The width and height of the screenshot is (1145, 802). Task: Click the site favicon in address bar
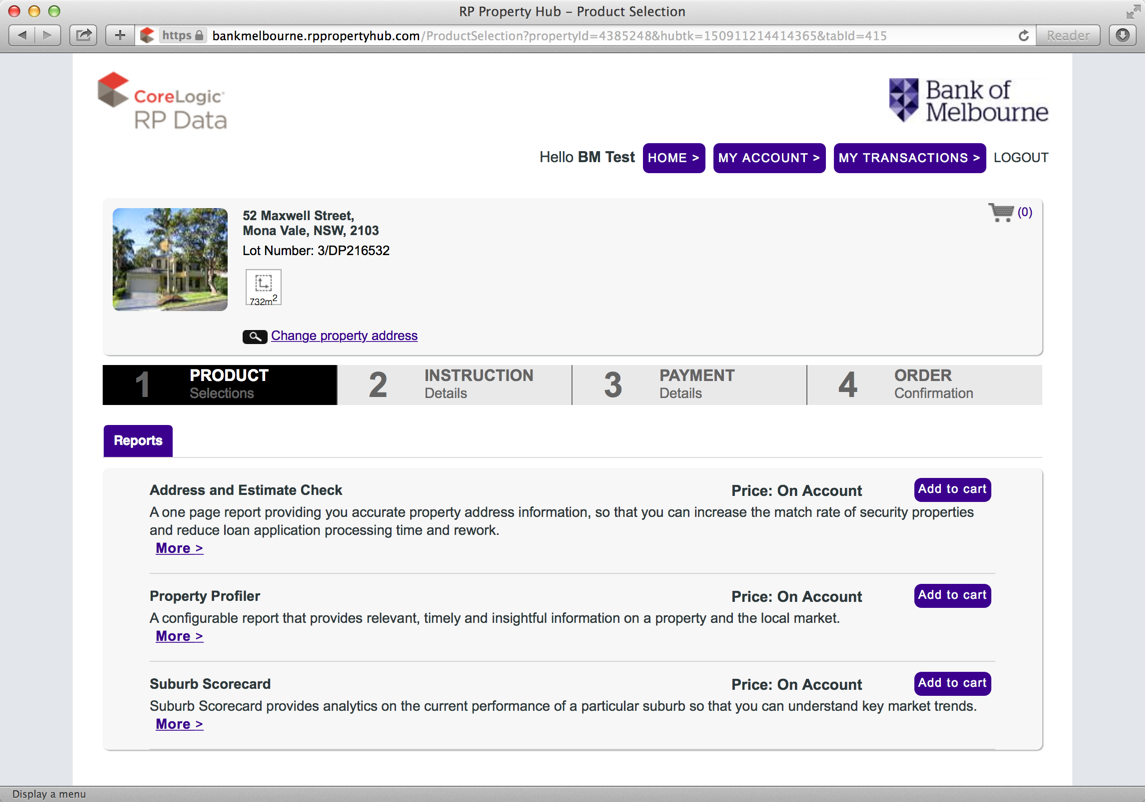(148, 35)
